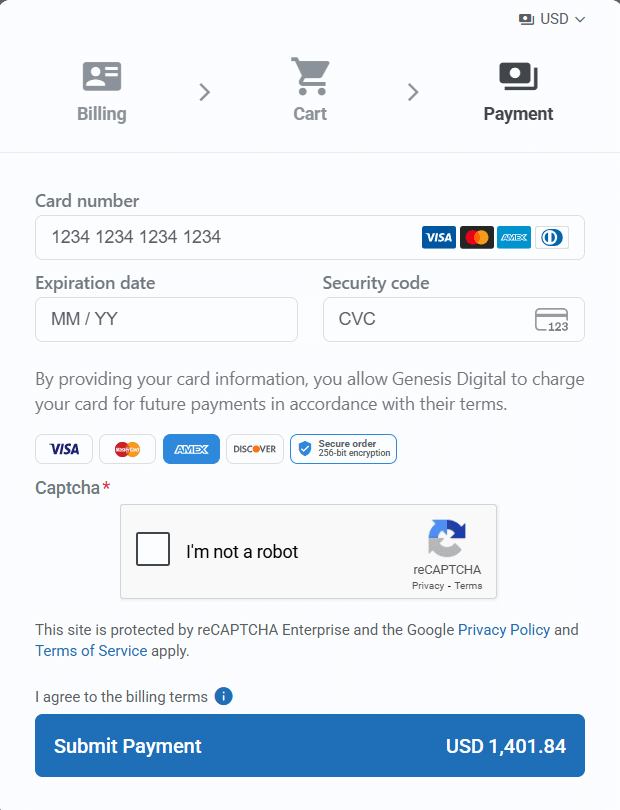Open the Terms of Service link
Screen dimensions: 620x810
[x=91, y=650]
